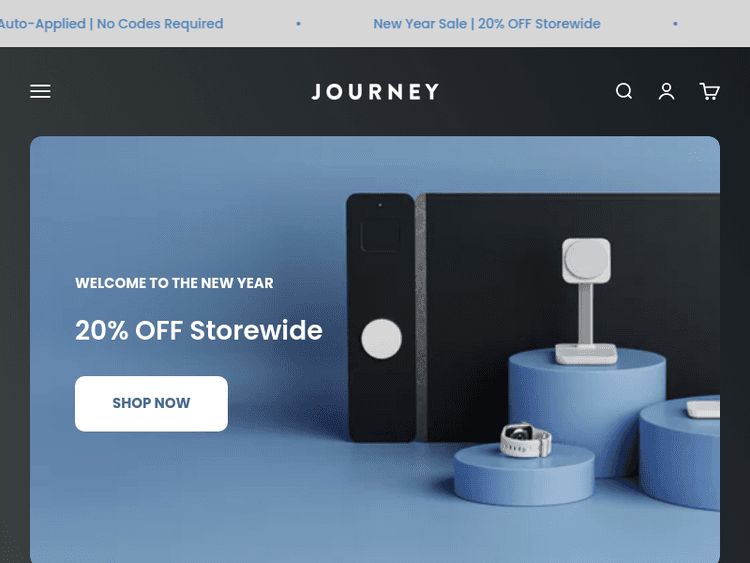Image resolution: width=750 pixels, height=563 pixels.
Task: Click the SHOP NOW button
Action: [151, 403]
